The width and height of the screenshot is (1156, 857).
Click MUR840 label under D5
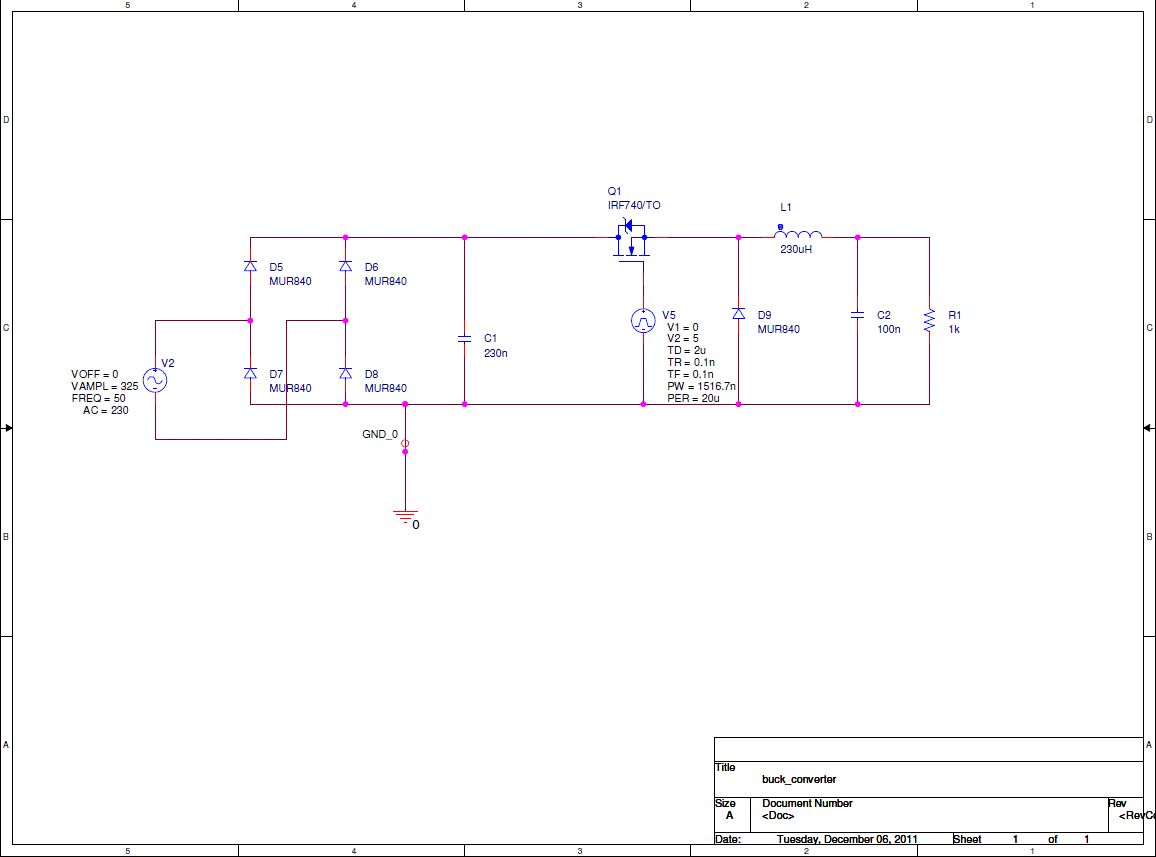coord(290,282)
